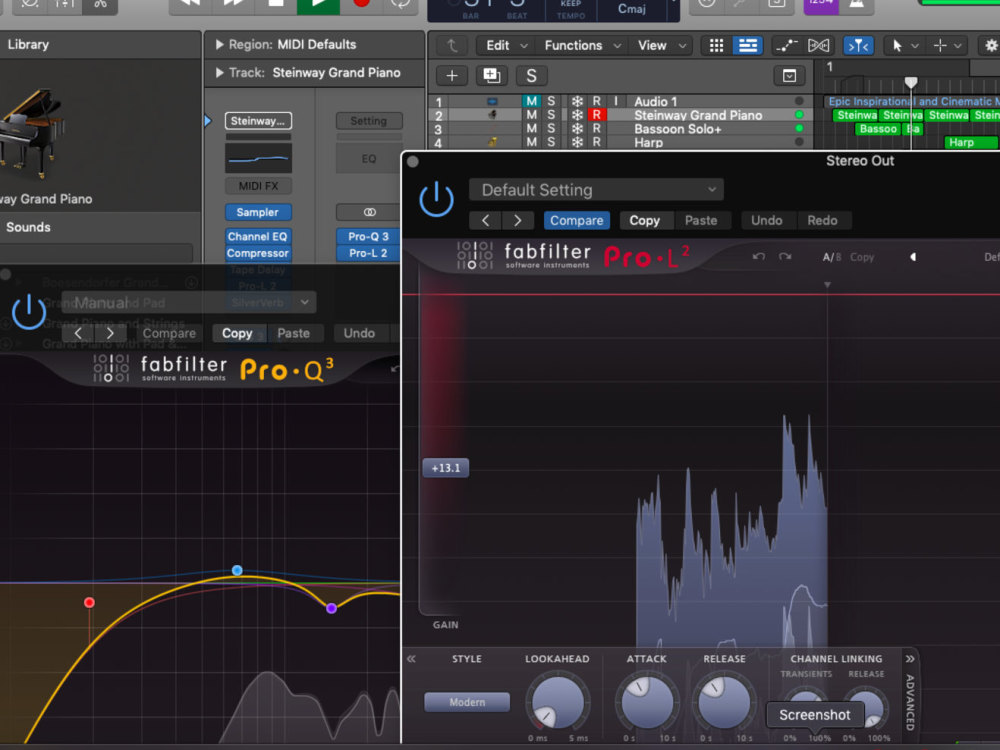1000x750 pixels.
Task: Open the channel strip Setting button
Action: (369, 121)
